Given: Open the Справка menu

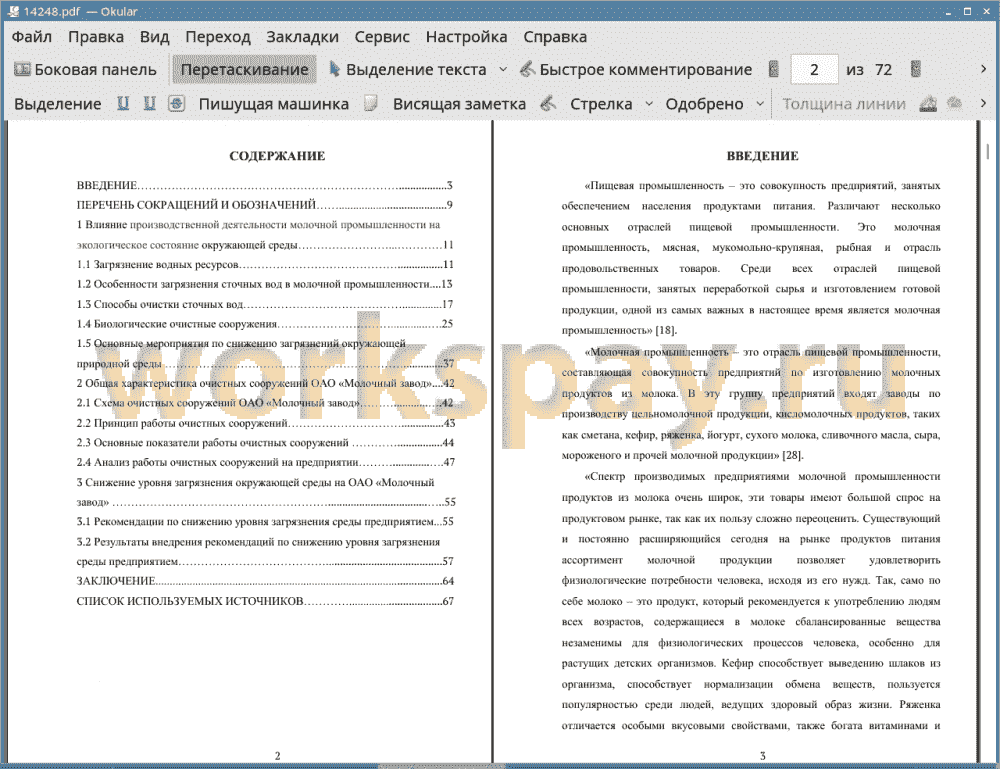Looking at the screenshot, I should coord(555,37).
